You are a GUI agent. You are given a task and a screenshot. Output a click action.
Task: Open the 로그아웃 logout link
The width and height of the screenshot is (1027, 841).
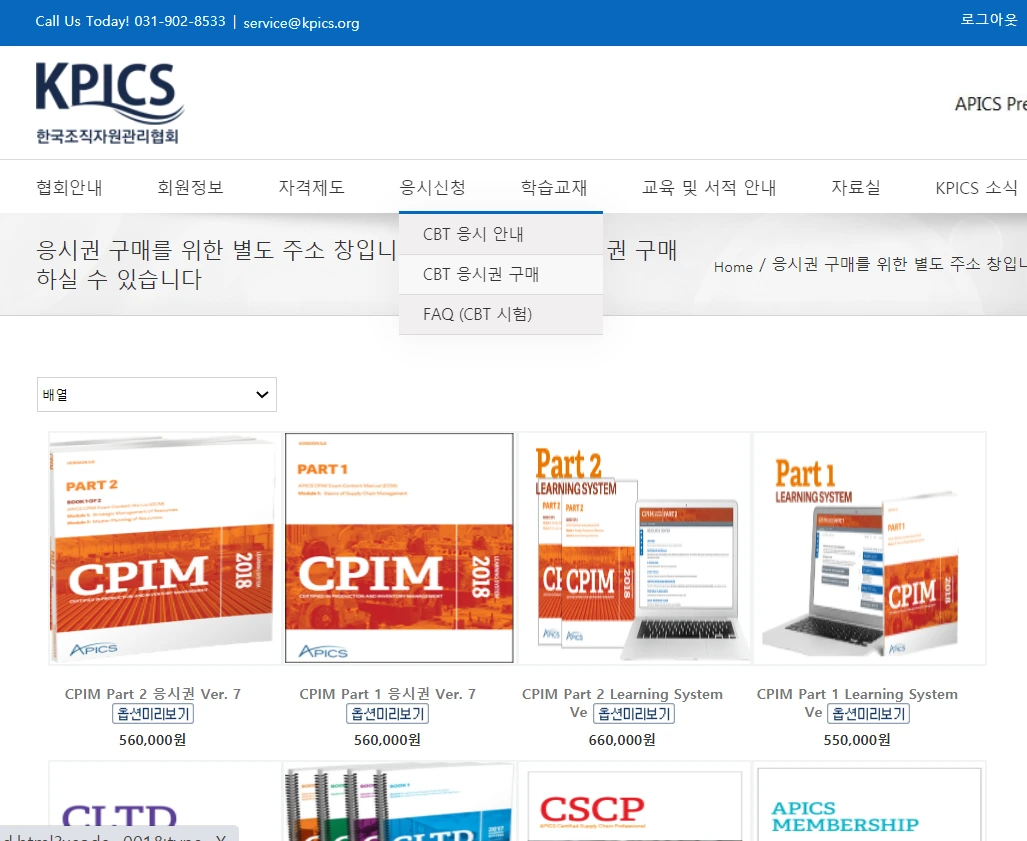[988, 20]
